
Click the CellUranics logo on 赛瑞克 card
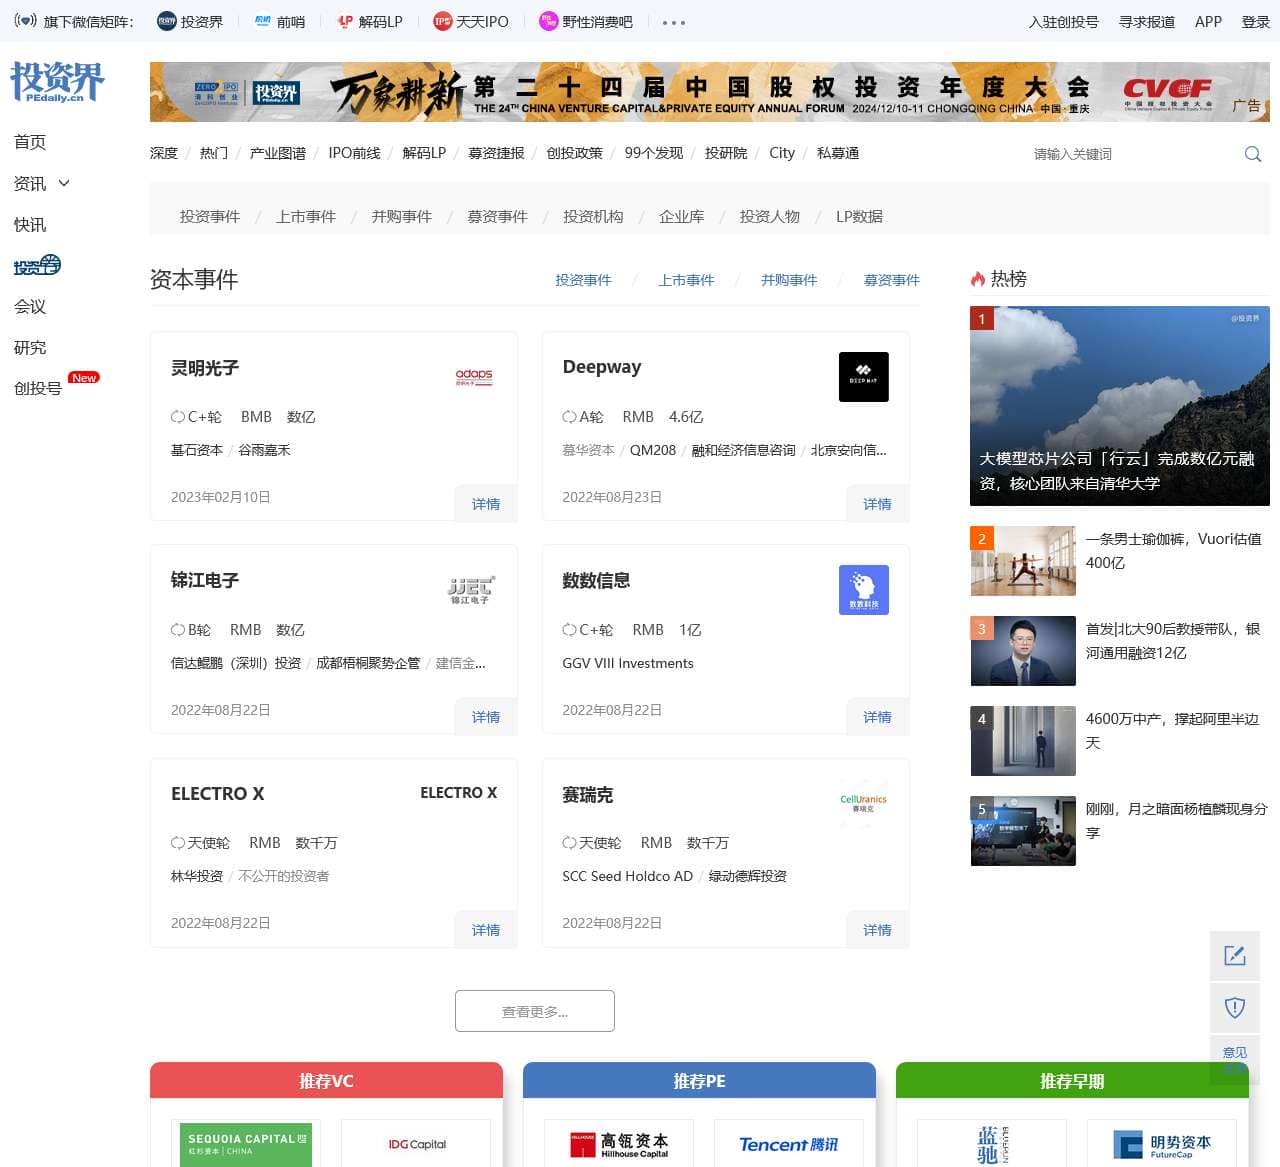point(863,802)
